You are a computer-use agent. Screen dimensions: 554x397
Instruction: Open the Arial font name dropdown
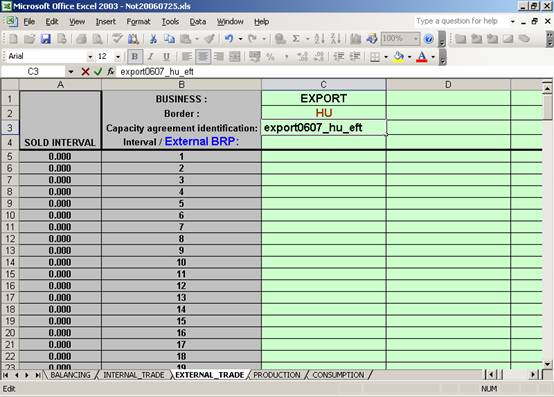click(x=90, y=57)
